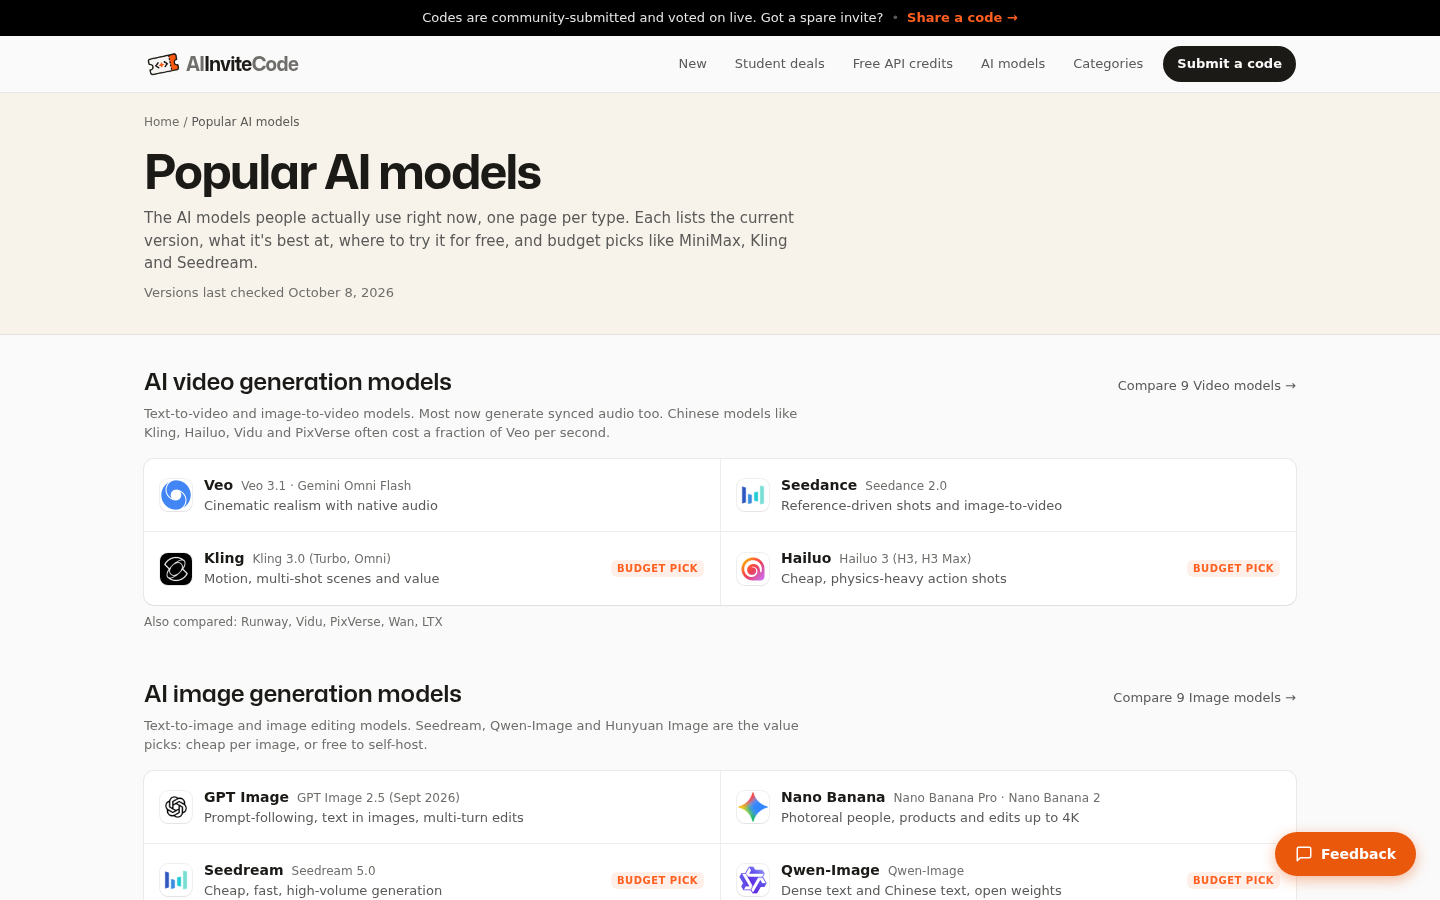
Task: Click the Share a code link
Action: pyautogui.click(x=962, y=18)
